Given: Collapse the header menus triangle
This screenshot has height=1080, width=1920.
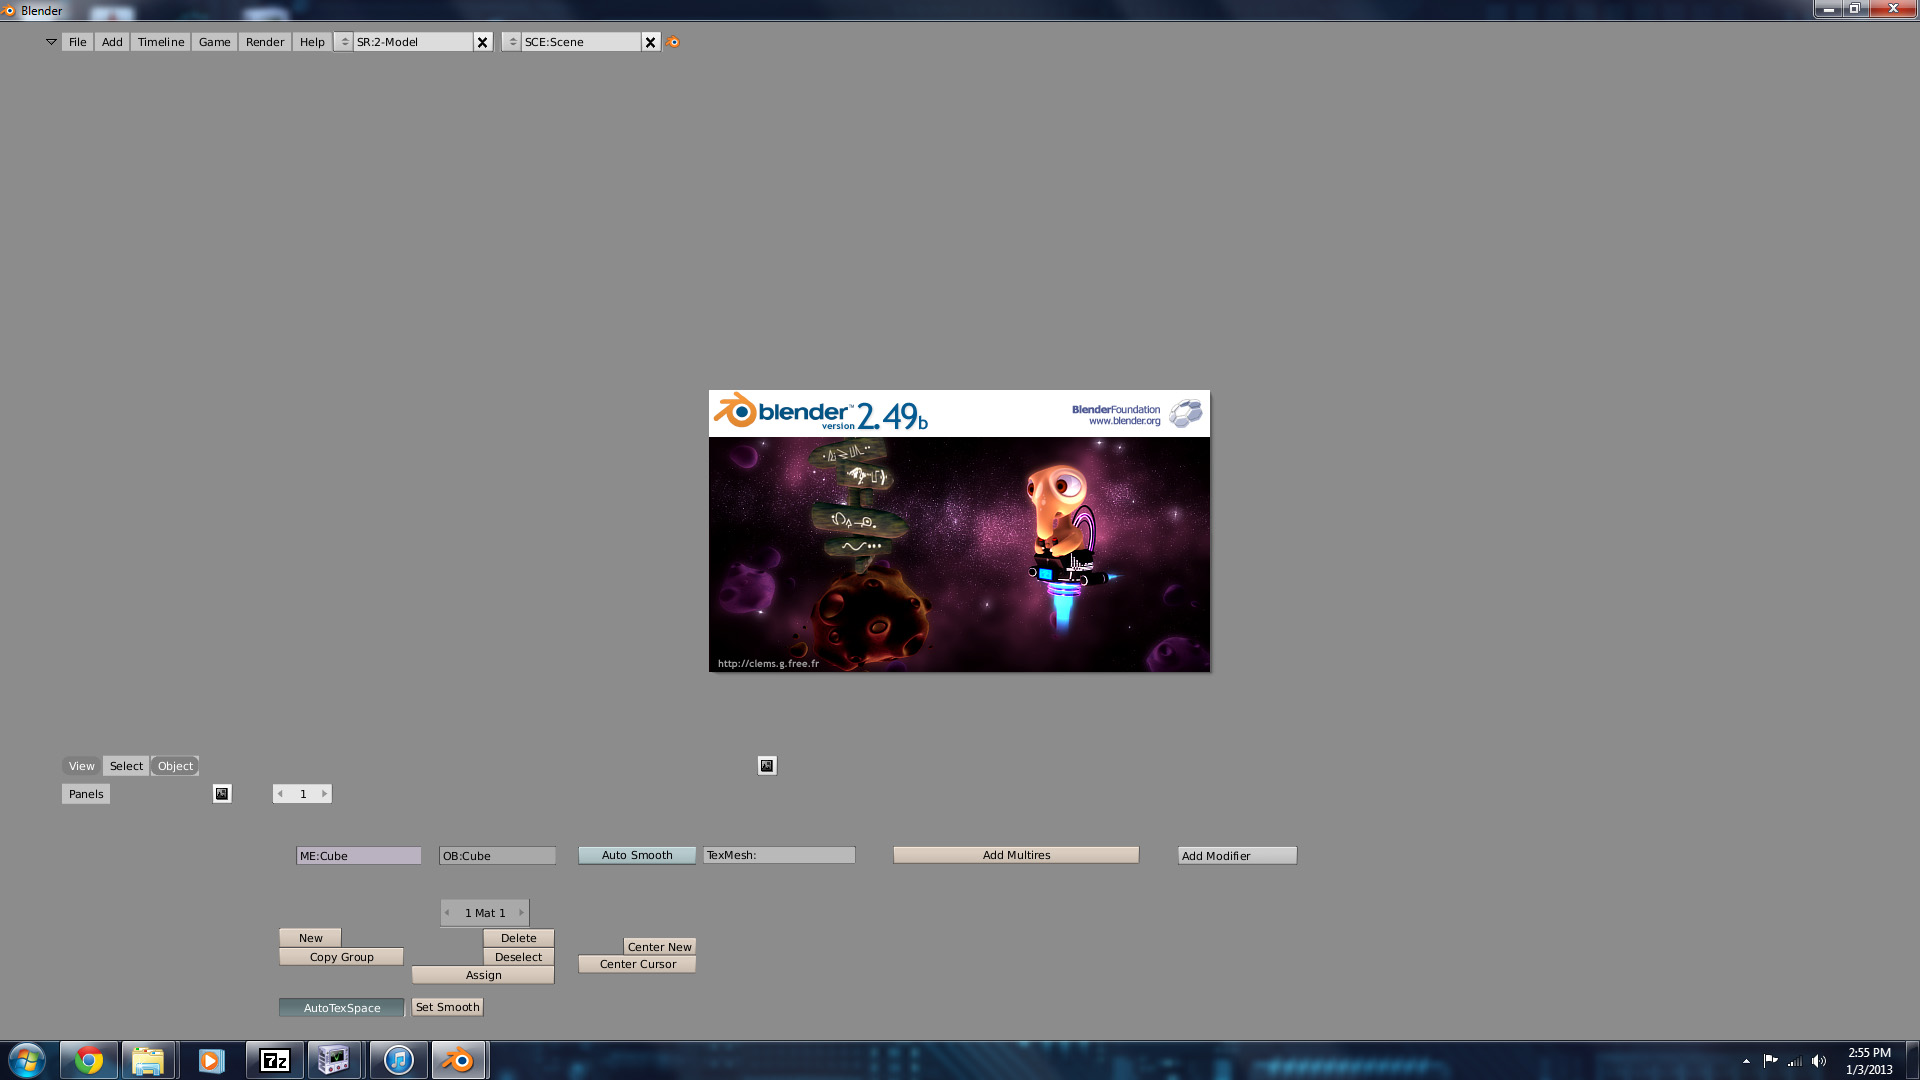Looking at the screenshot, I should click(51, 42).
